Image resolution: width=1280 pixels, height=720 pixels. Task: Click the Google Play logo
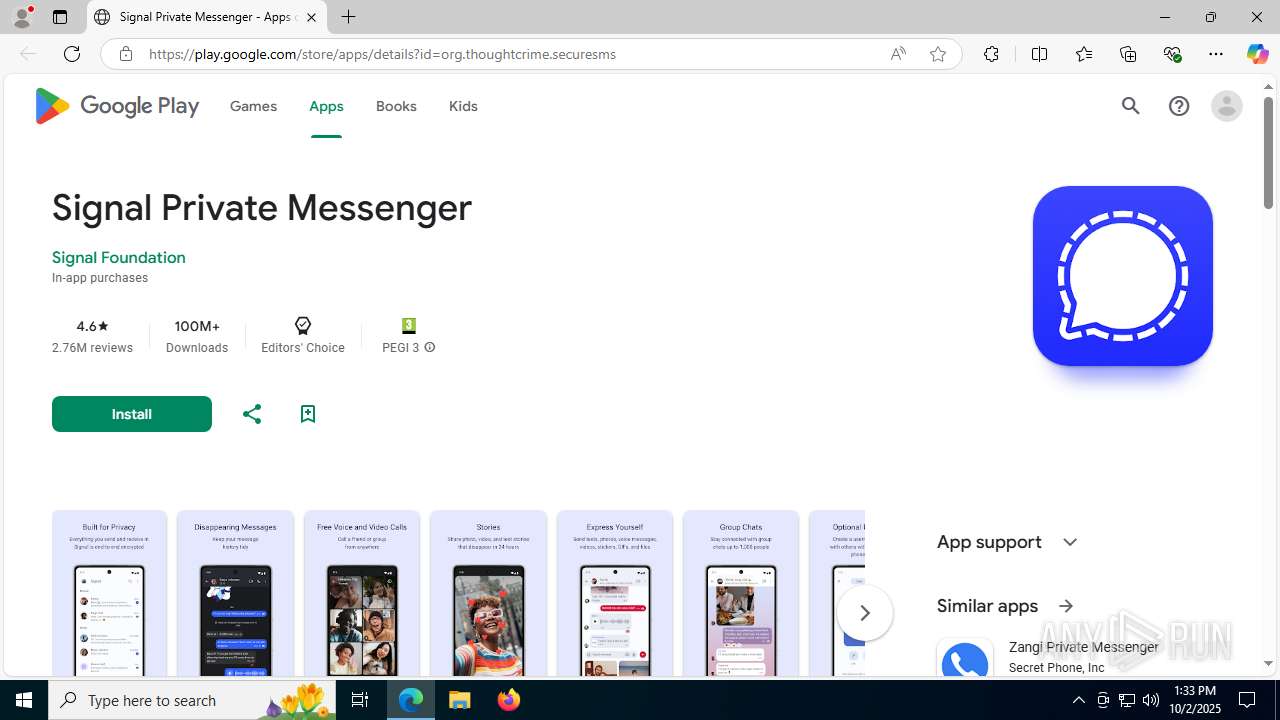point(116,106)
